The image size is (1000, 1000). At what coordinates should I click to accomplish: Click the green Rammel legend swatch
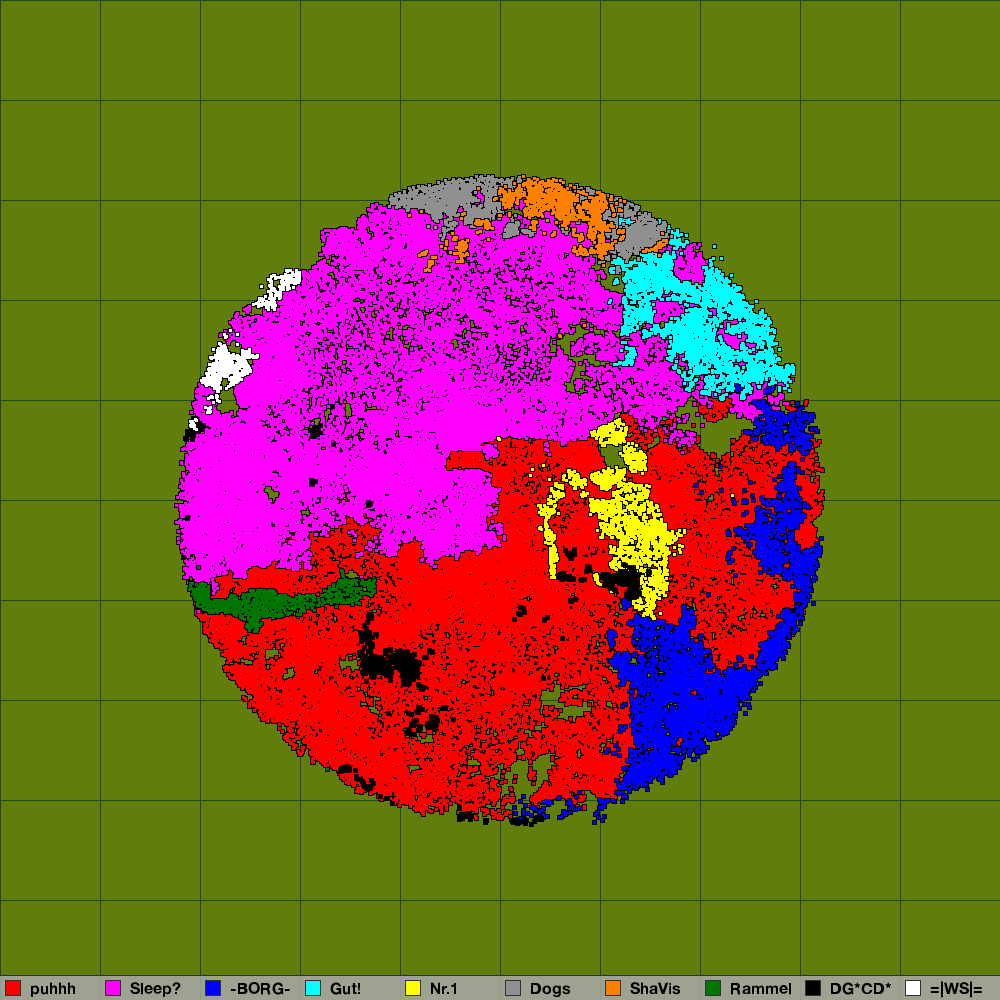(713, 988)
